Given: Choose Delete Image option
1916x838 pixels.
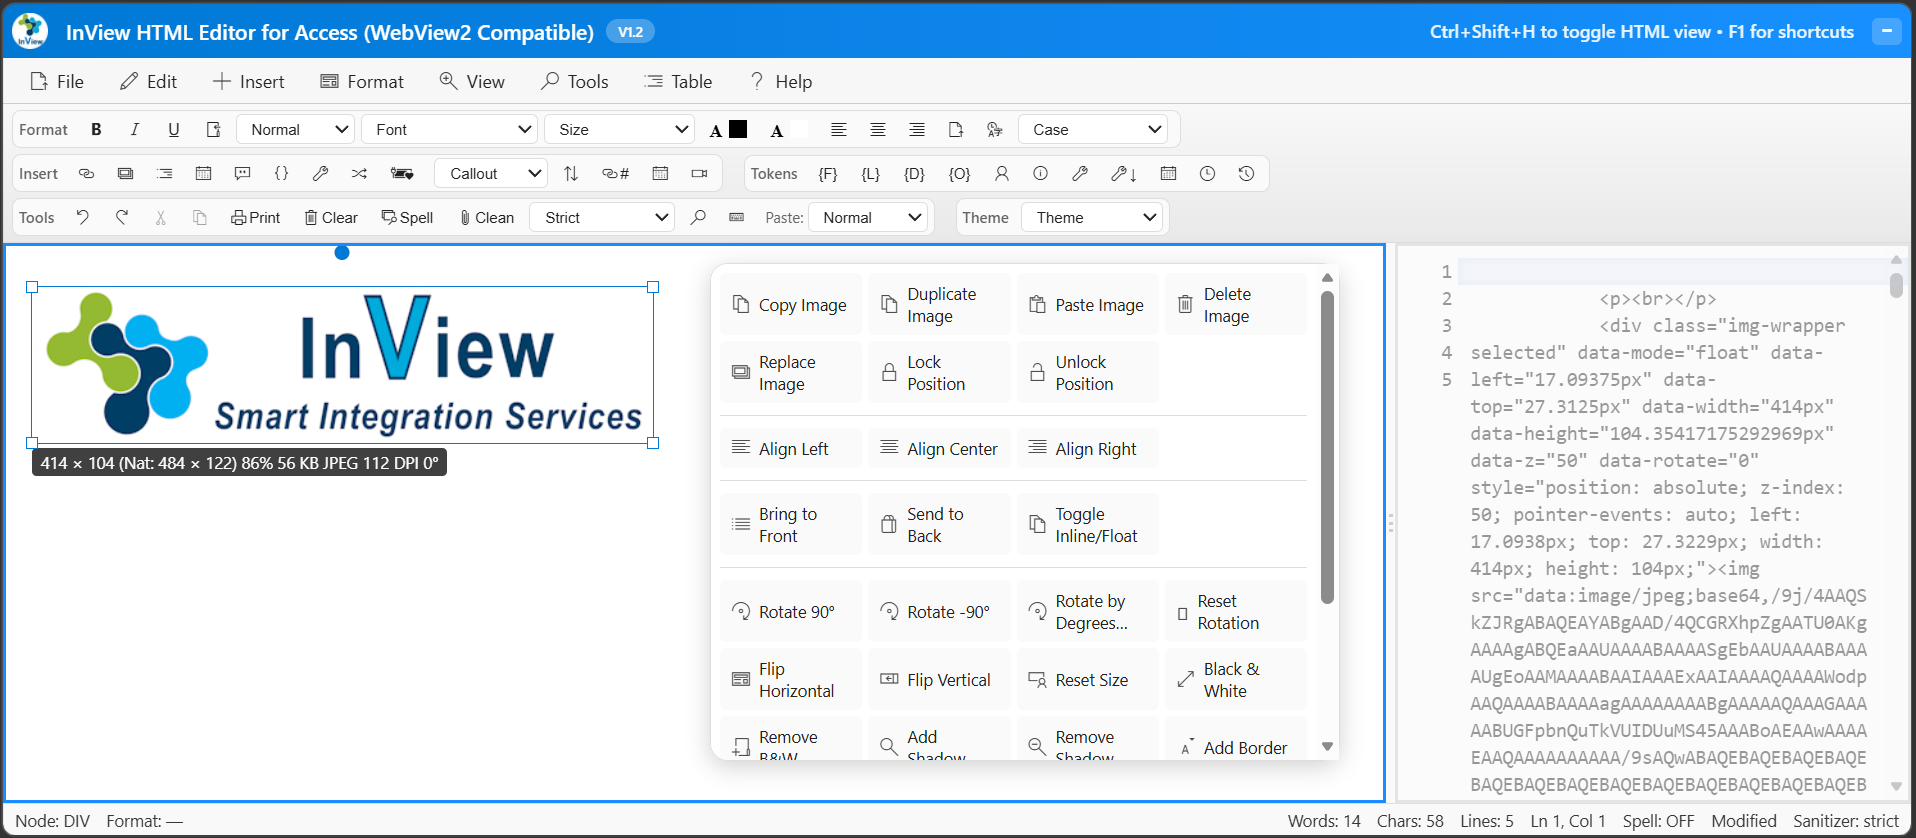Looking at the screenshot, I should 1236,305.
